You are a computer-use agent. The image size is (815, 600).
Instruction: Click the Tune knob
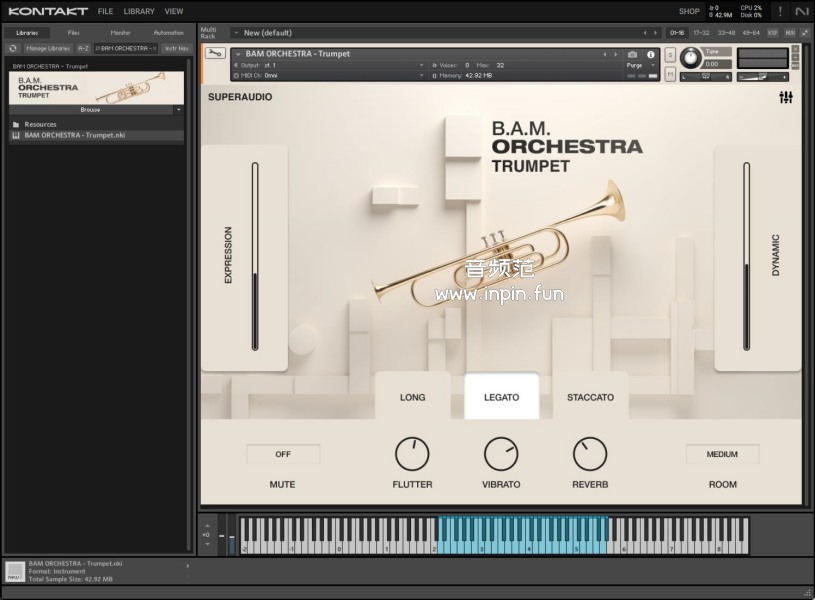click(690, 58)
